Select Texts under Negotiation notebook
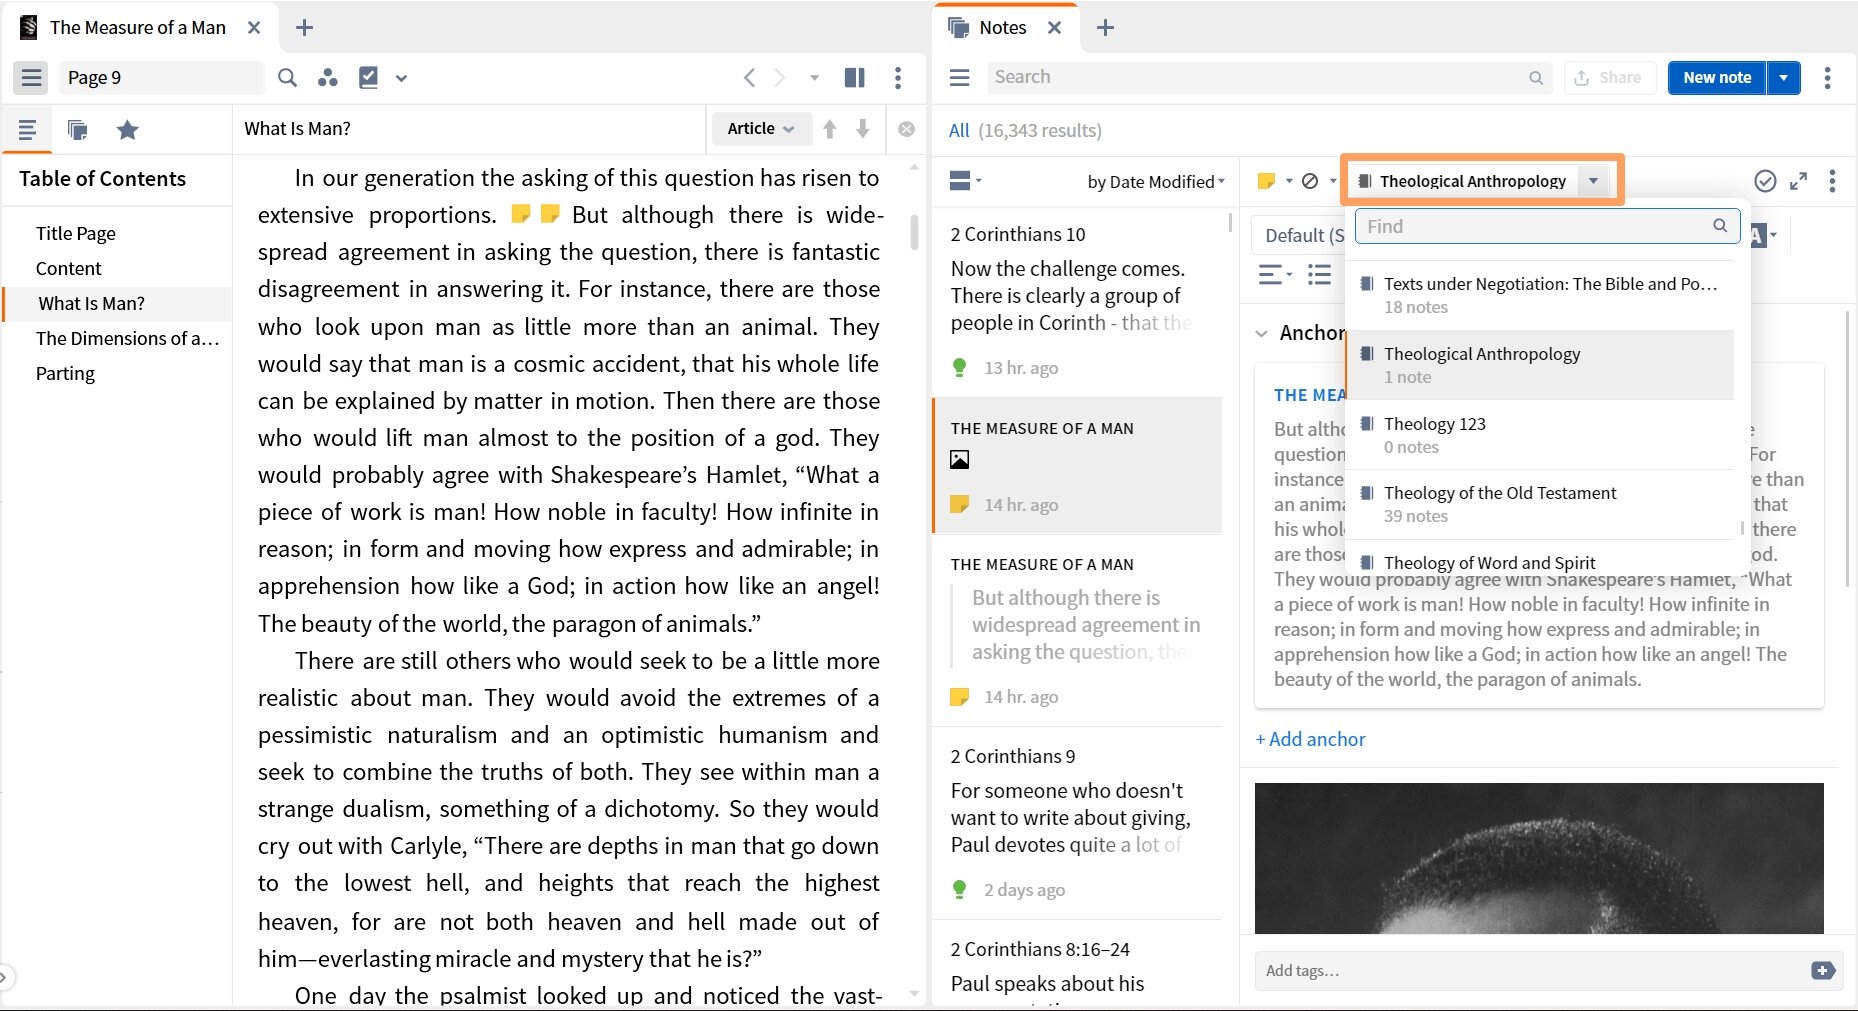The width and height of the screenshot is (1858, 1011). 1539,295
